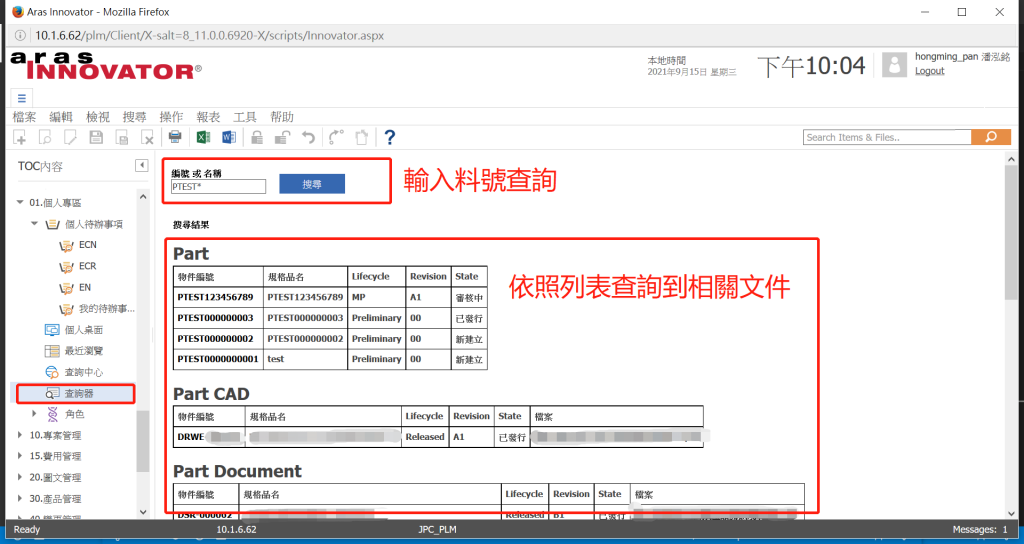Screen dimensions: 1024x544
Task: Export results to Word
Action: 229,137
